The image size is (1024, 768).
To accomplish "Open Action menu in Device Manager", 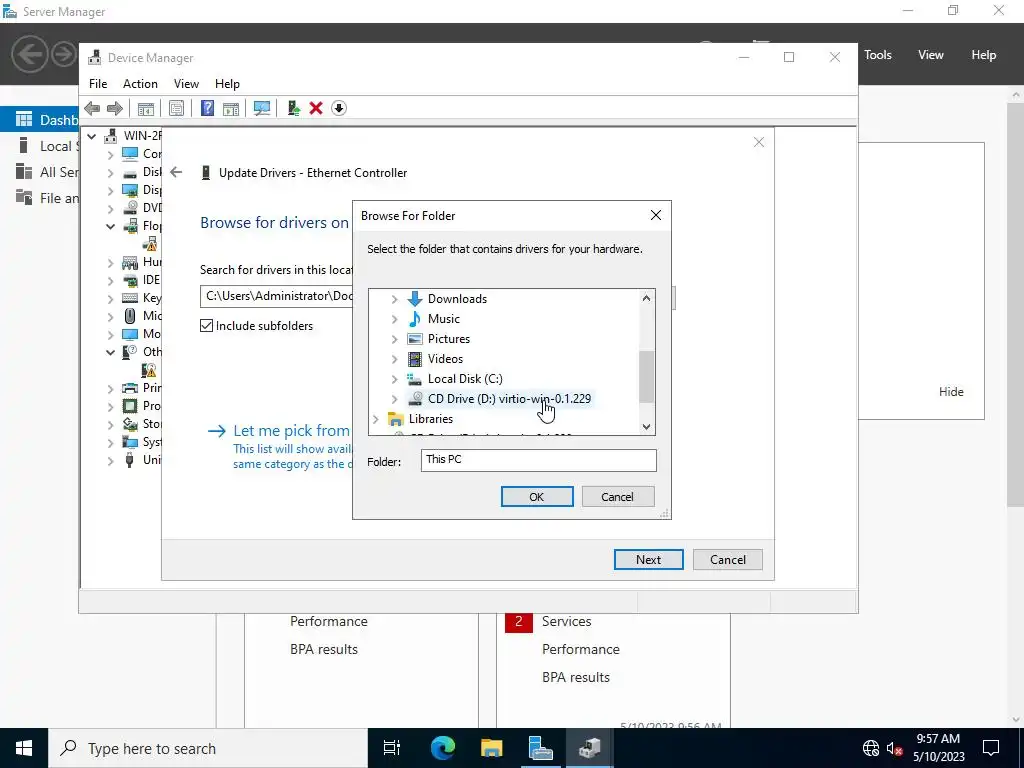I will (x=140, y=84).
